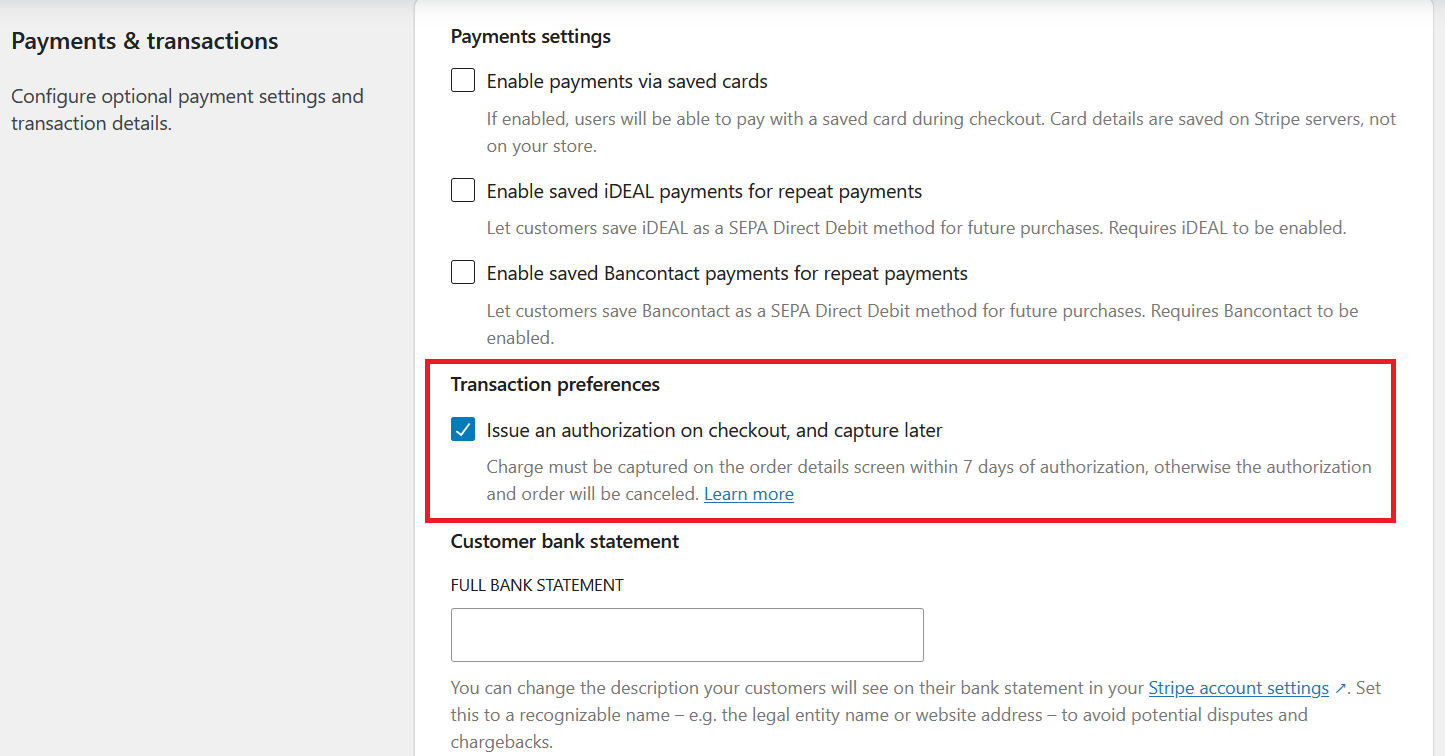Check the saved Bancontact payments box
1445x756 pixels.
463,273
